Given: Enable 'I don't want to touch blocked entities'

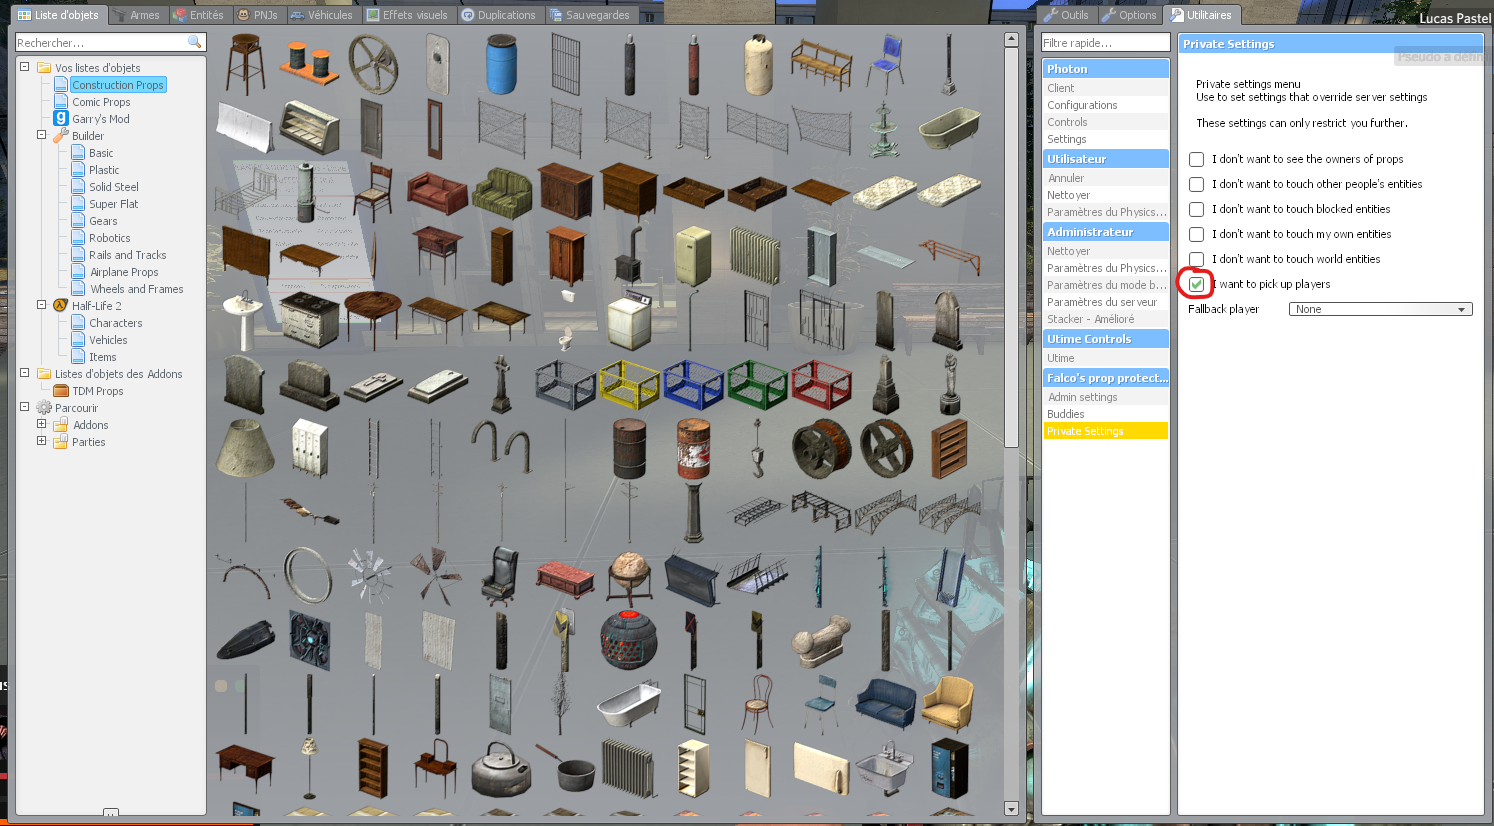Looking at the screenshot, I should coord(1196,209).
